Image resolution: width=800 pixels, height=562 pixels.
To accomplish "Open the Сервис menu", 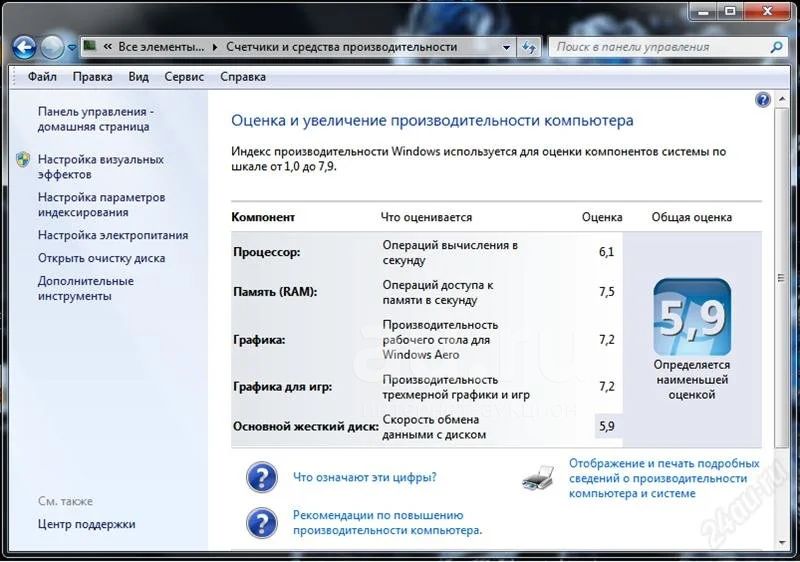I will [x=184, y=77].
